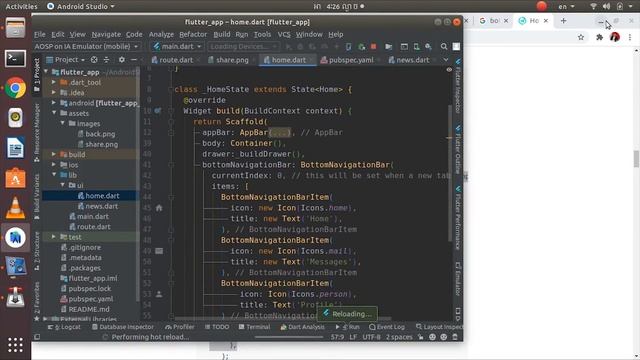Image resolution: width=640 pixels, height=360 pixels.
Task: Click the inspection eye icon in editor corner
Action: pyautogui.click(x=449, y=70)
